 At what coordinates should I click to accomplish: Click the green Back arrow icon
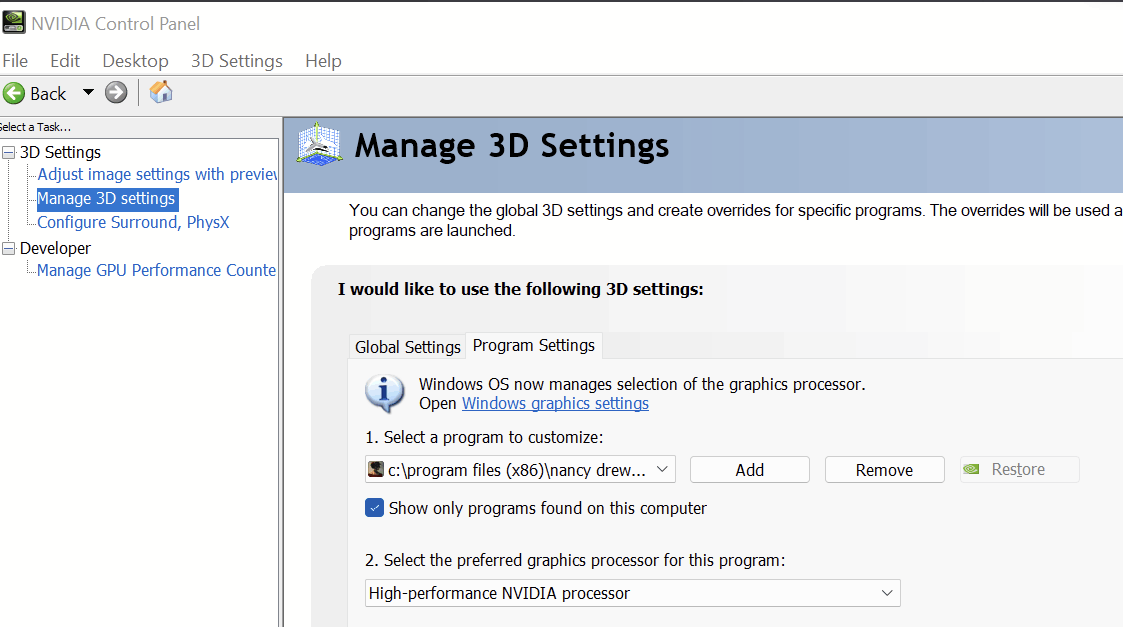tap(14, 93)
